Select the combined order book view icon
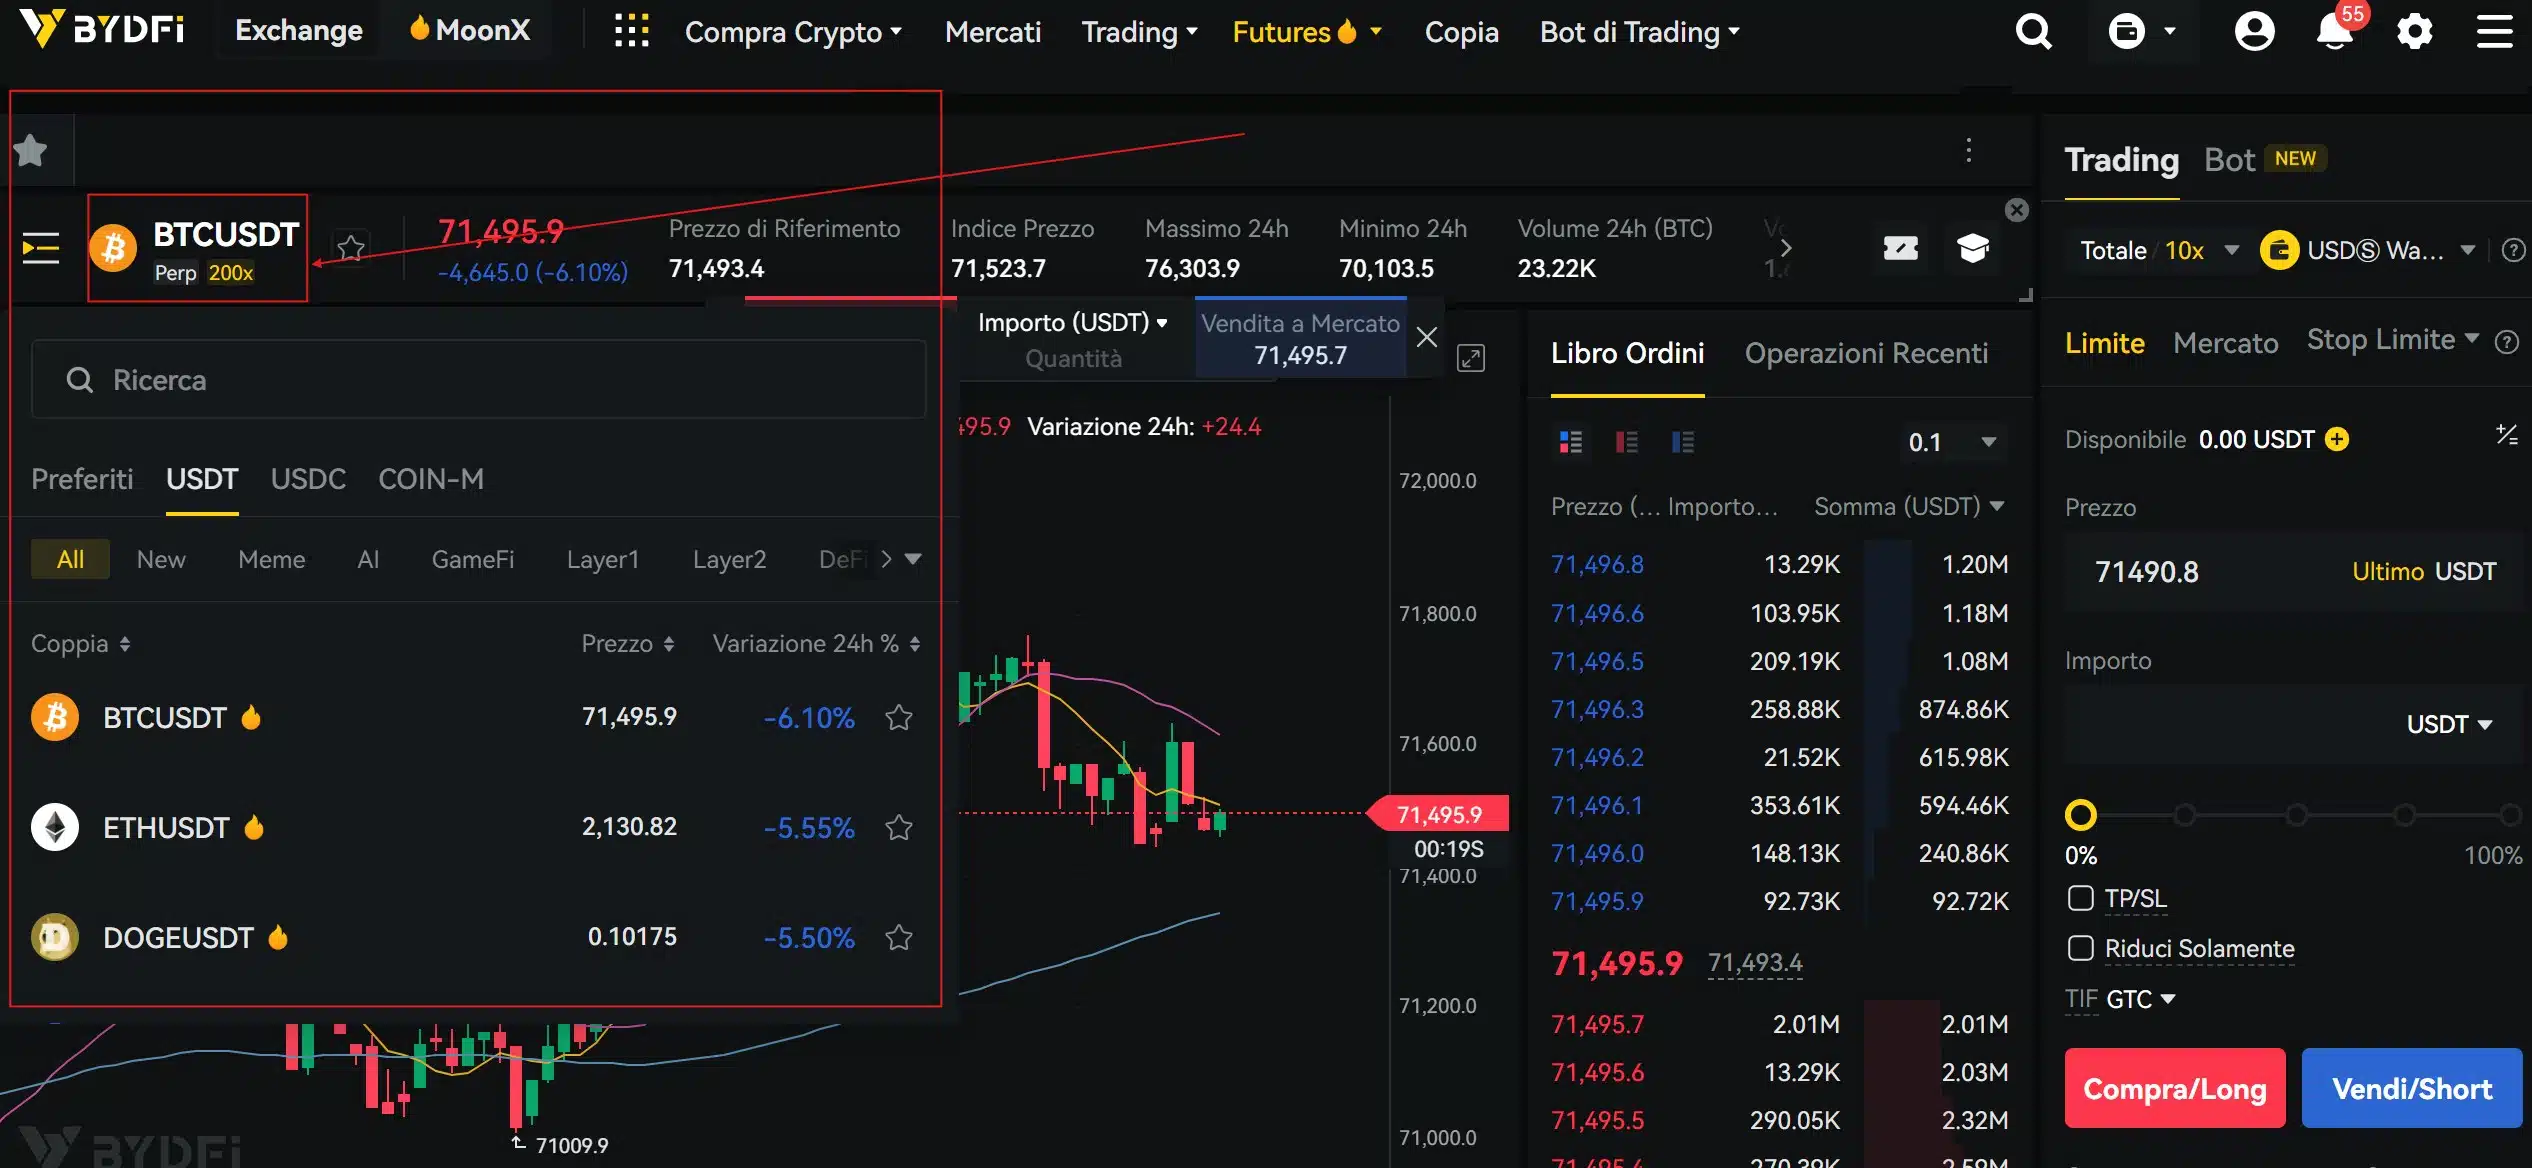Image resolution: width=2532 pixels, height=1168 pixels. click(x=1571, y=442)
